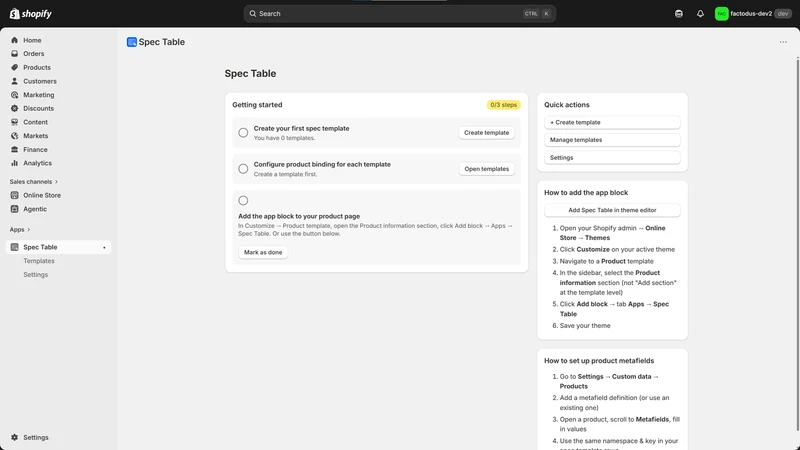Click + Create template quick action
Screen dimensions: 800x450
tap(612, 122)
